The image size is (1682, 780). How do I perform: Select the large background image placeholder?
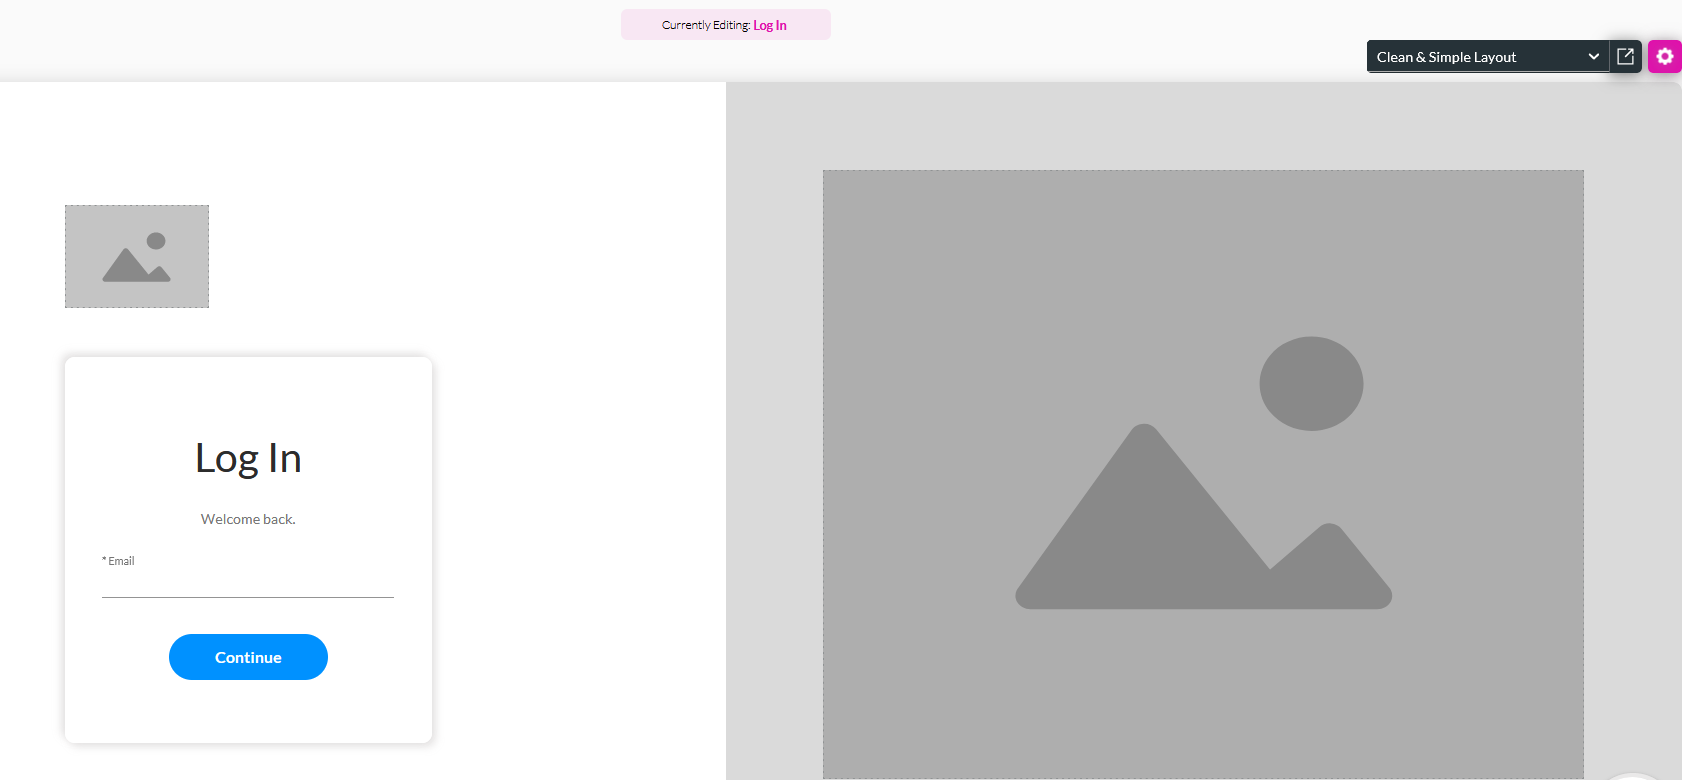pyautogui.click(x=1203, y=474)
